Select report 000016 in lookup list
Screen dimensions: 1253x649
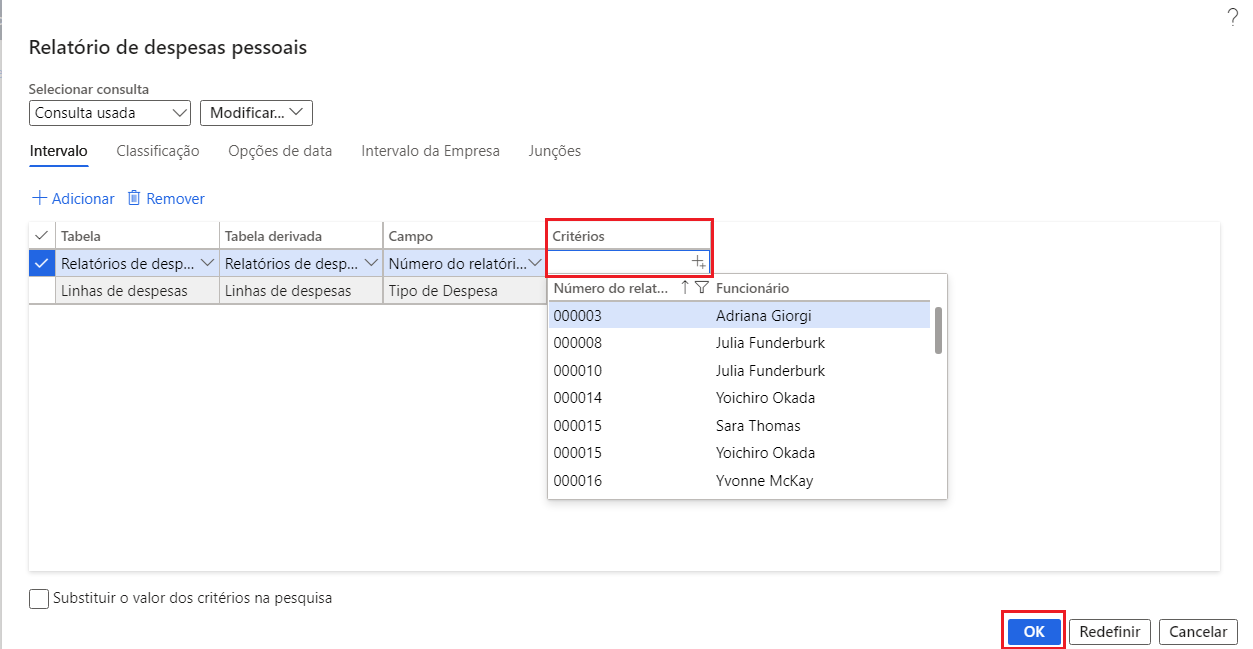(740, 481)
